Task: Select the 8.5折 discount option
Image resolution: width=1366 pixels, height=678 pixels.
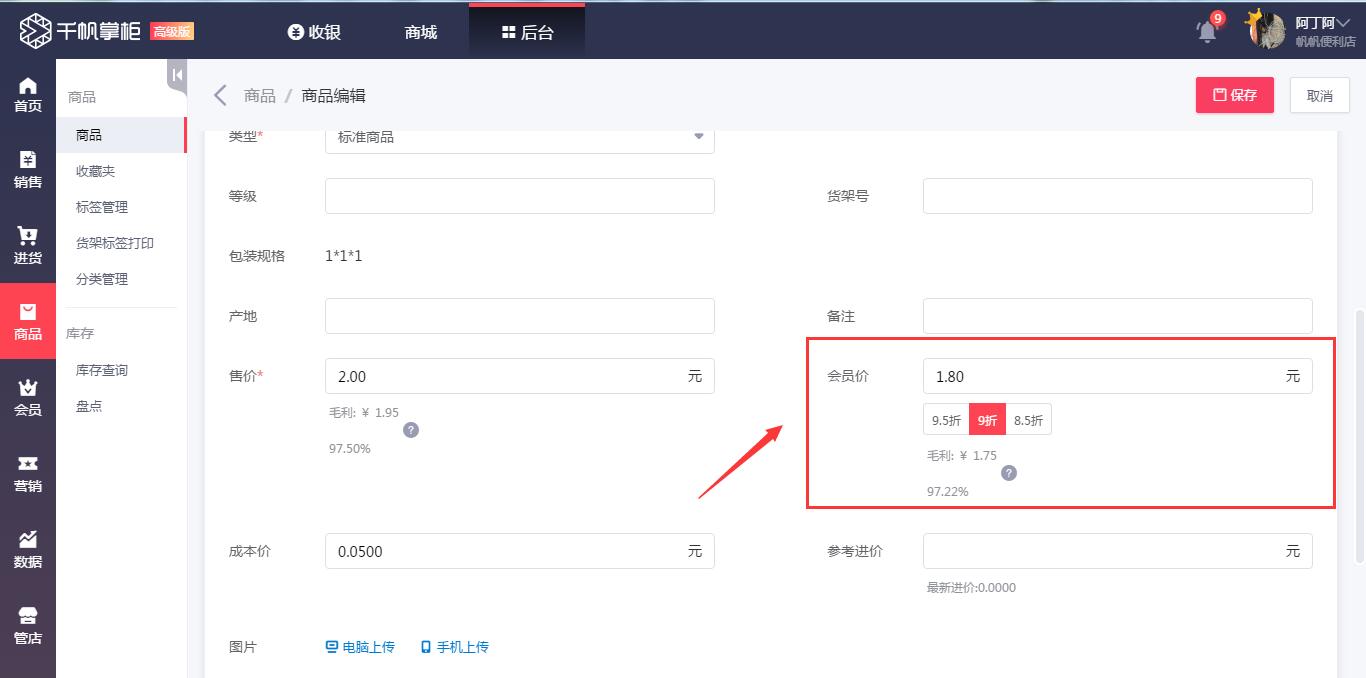Action: pyautogui.click(x=1028, y=420)
